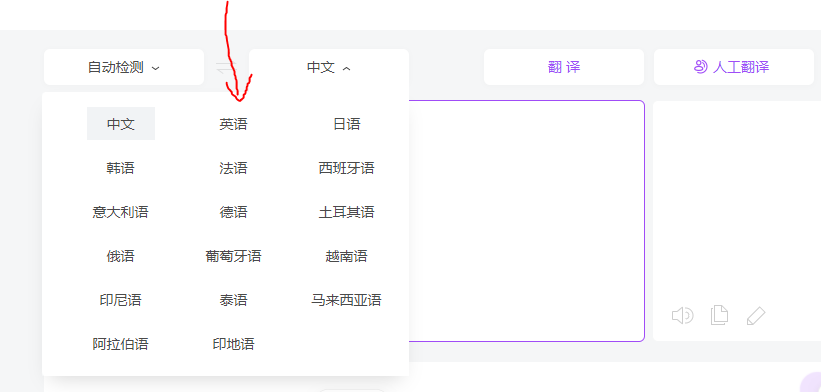Select 日语 in the language list
This screenshot has width=821, height=392.
click(347, 124)
